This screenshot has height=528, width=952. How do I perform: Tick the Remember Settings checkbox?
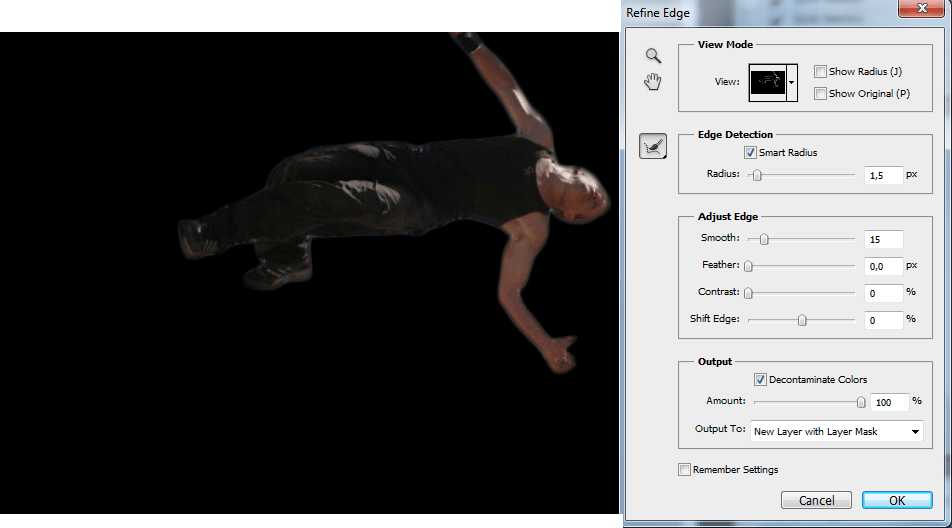coord(684,470)
